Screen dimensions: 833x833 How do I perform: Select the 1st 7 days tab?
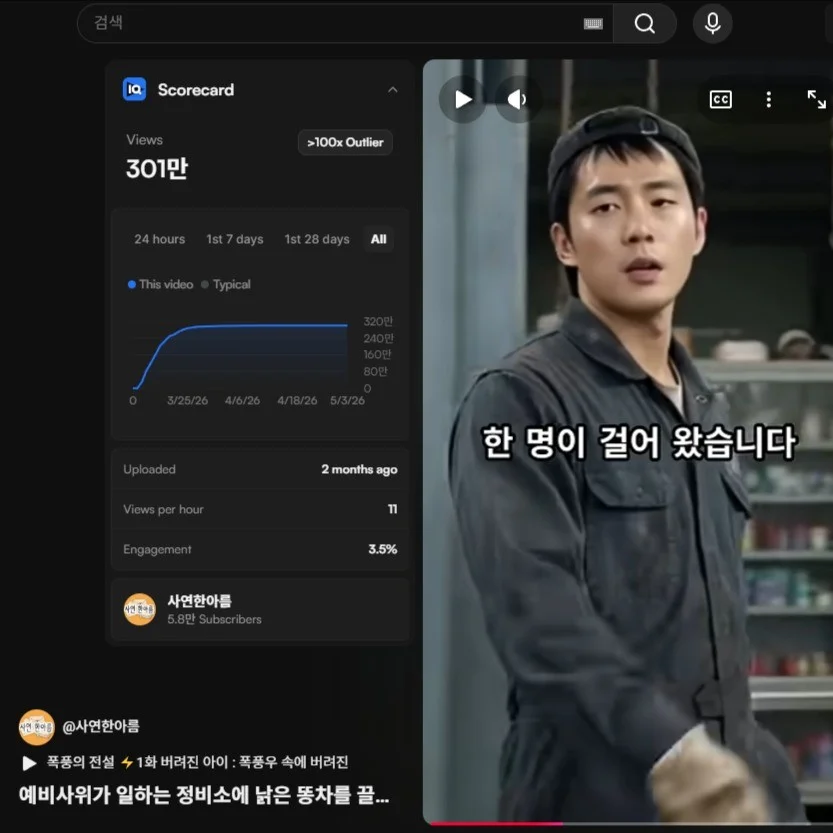click(x=235, y=239)
